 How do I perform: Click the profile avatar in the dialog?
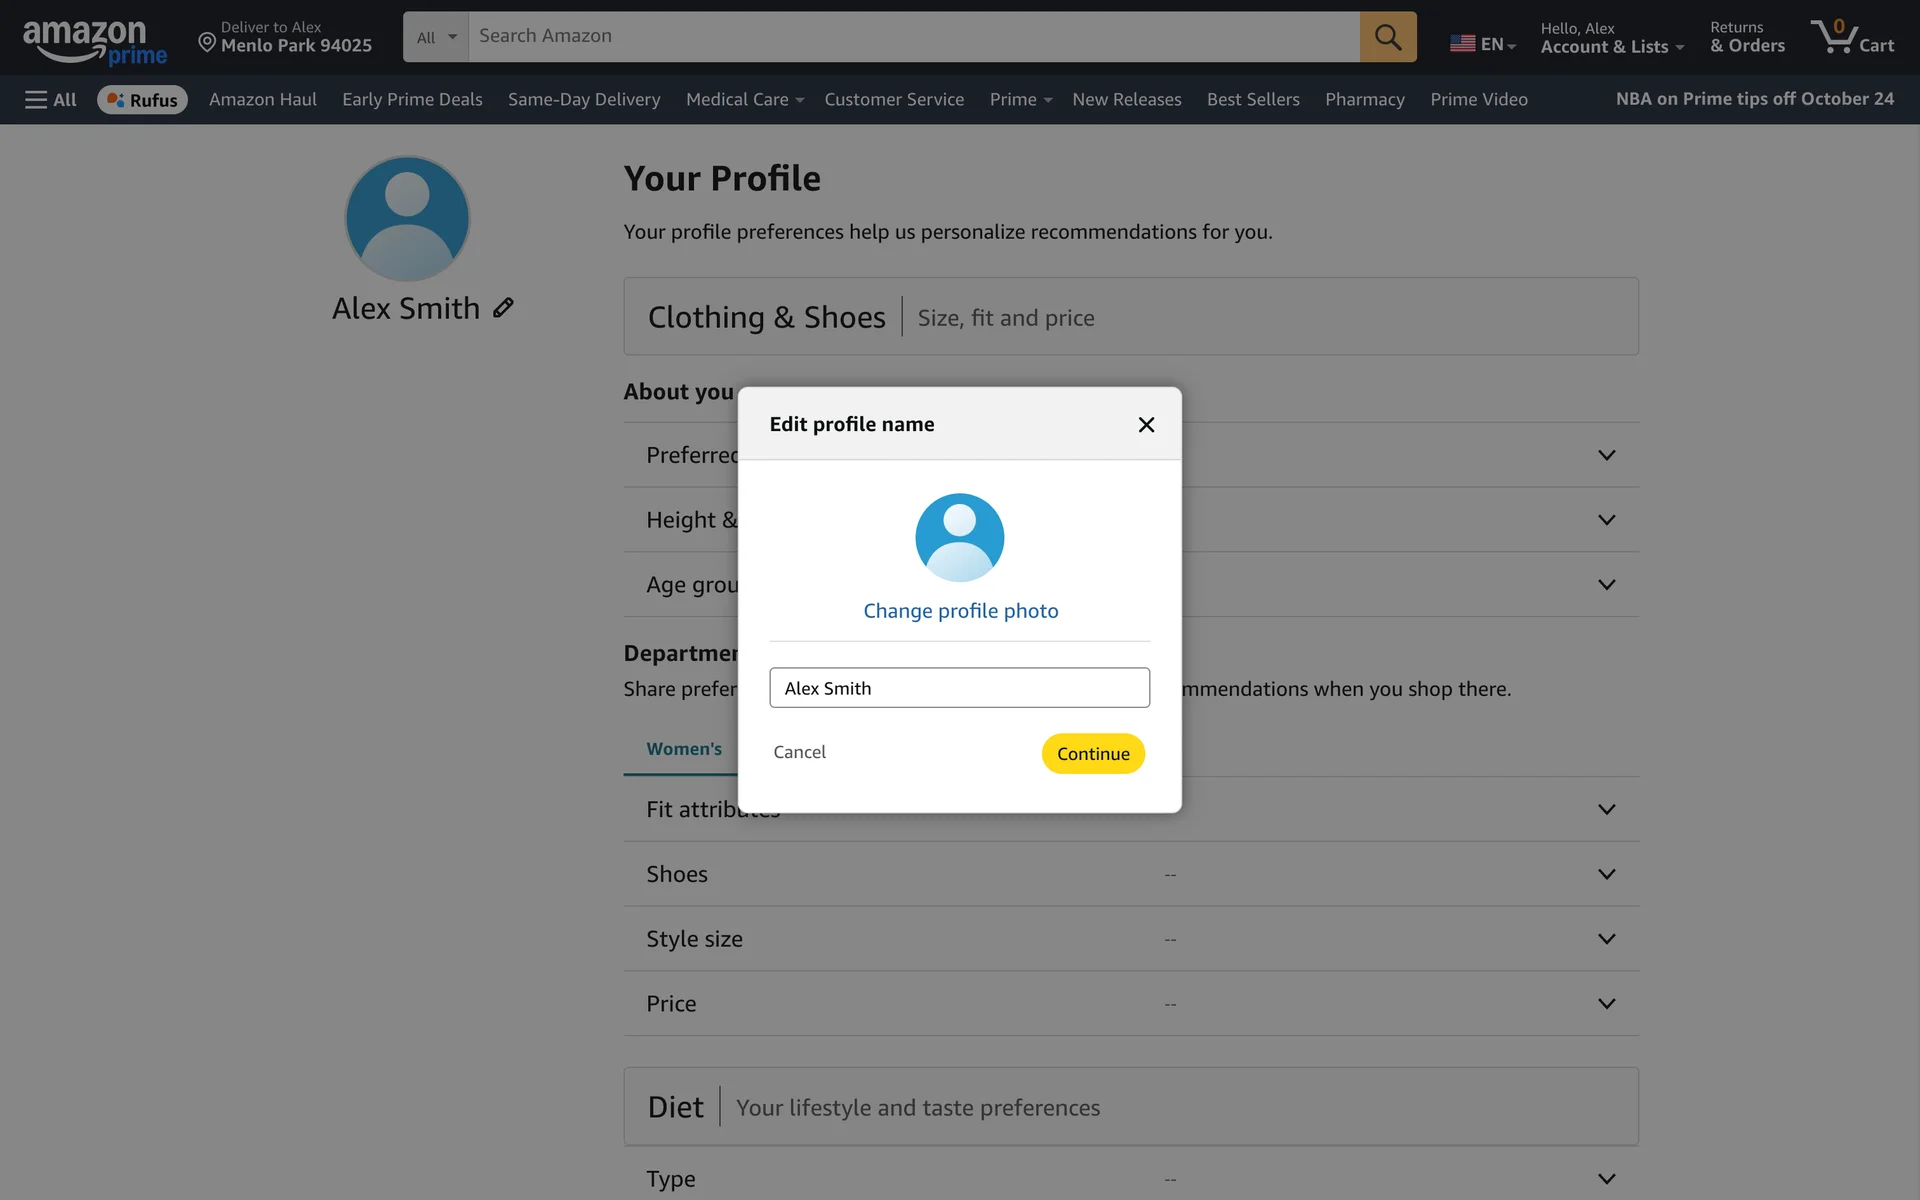click(959, 537)
